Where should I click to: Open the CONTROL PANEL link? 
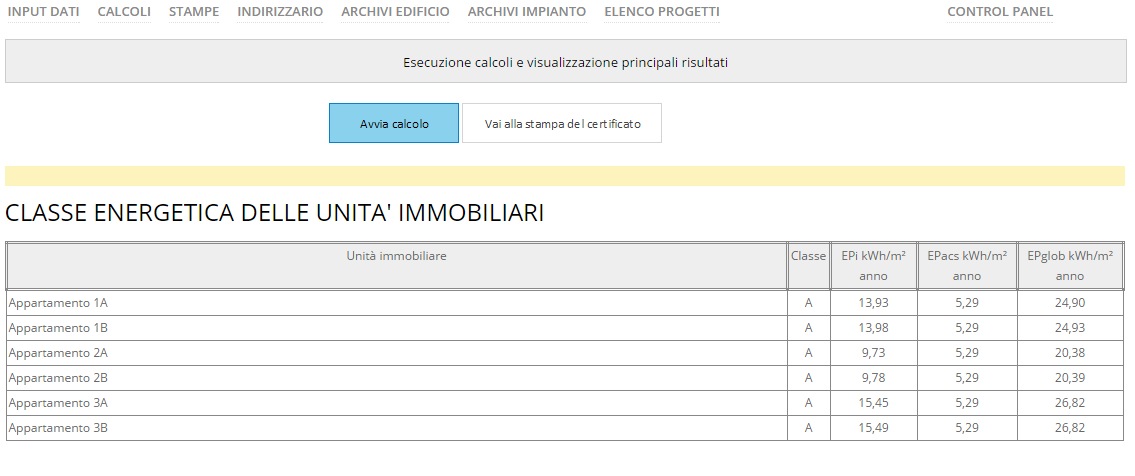tap(1000, 12)
